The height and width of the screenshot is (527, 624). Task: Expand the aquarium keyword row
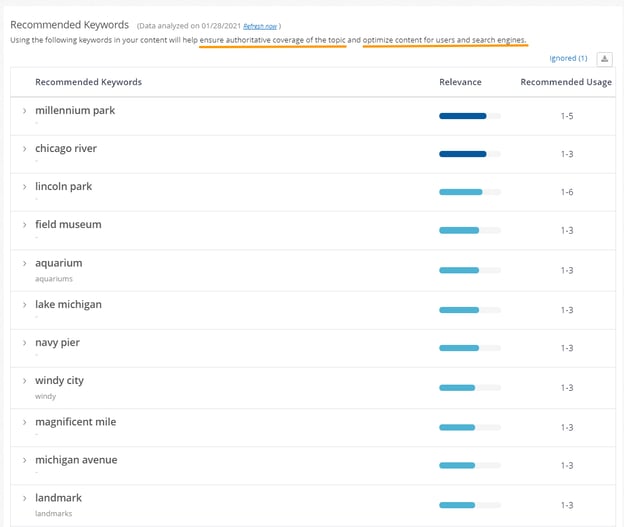(24, 264)
